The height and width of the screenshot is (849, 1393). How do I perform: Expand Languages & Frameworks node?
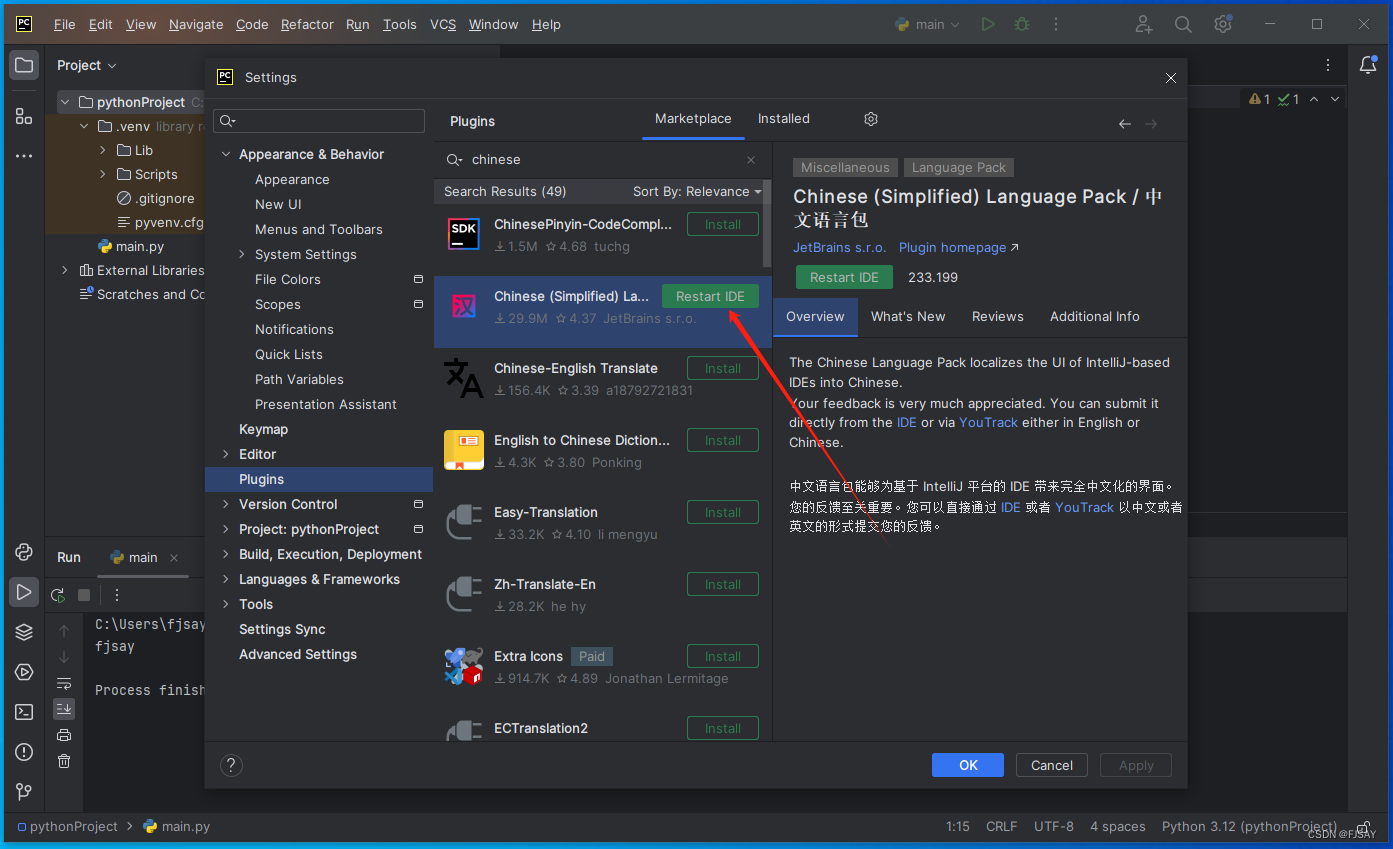(x=226, y=579)
